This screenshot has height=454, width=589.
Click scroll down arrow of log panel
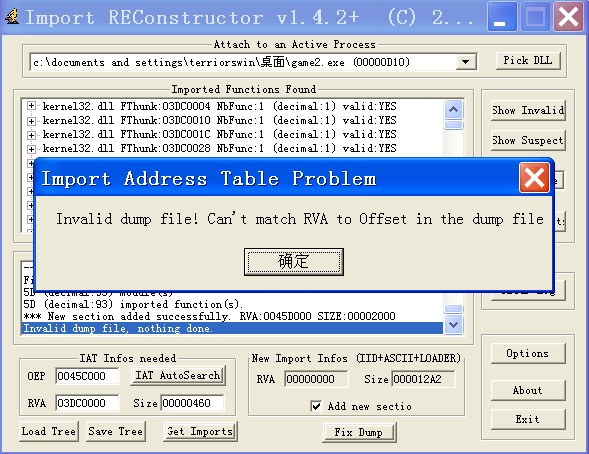click(x=453, y=324)
